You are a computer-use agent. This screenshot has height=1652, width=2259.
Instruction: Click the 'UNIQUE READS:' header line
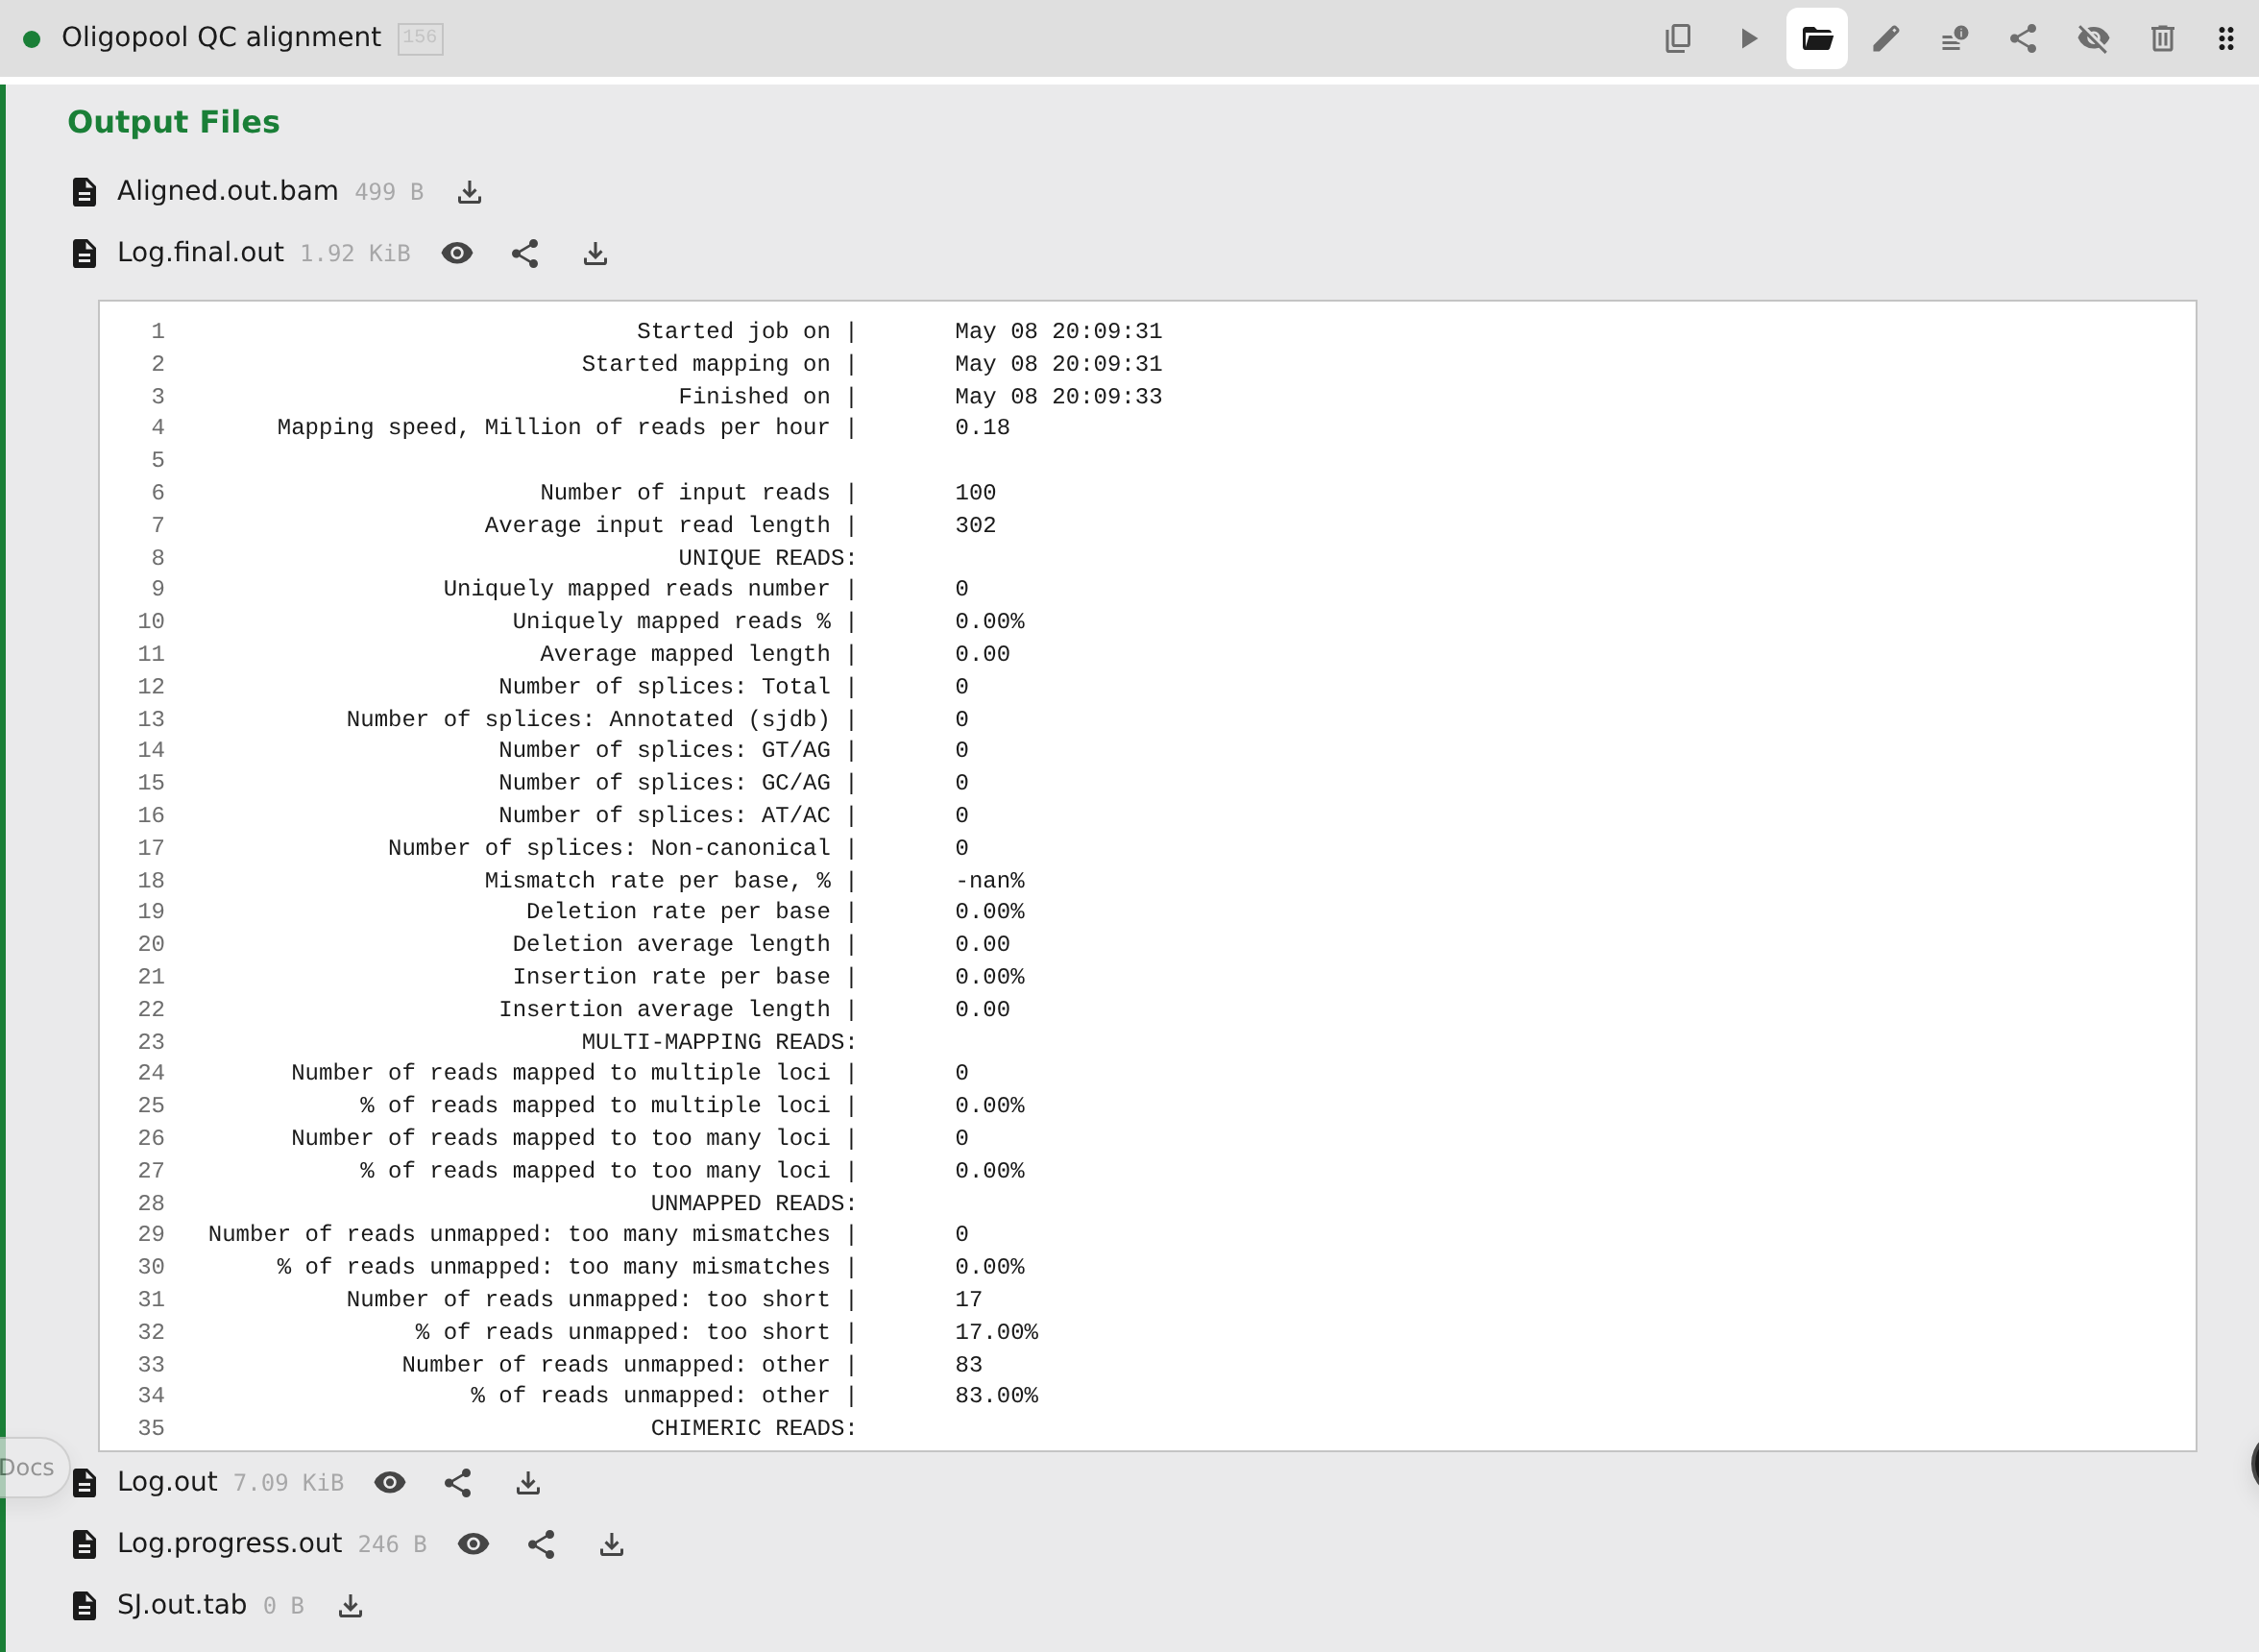pyautogui.click(x=767, y=557)
